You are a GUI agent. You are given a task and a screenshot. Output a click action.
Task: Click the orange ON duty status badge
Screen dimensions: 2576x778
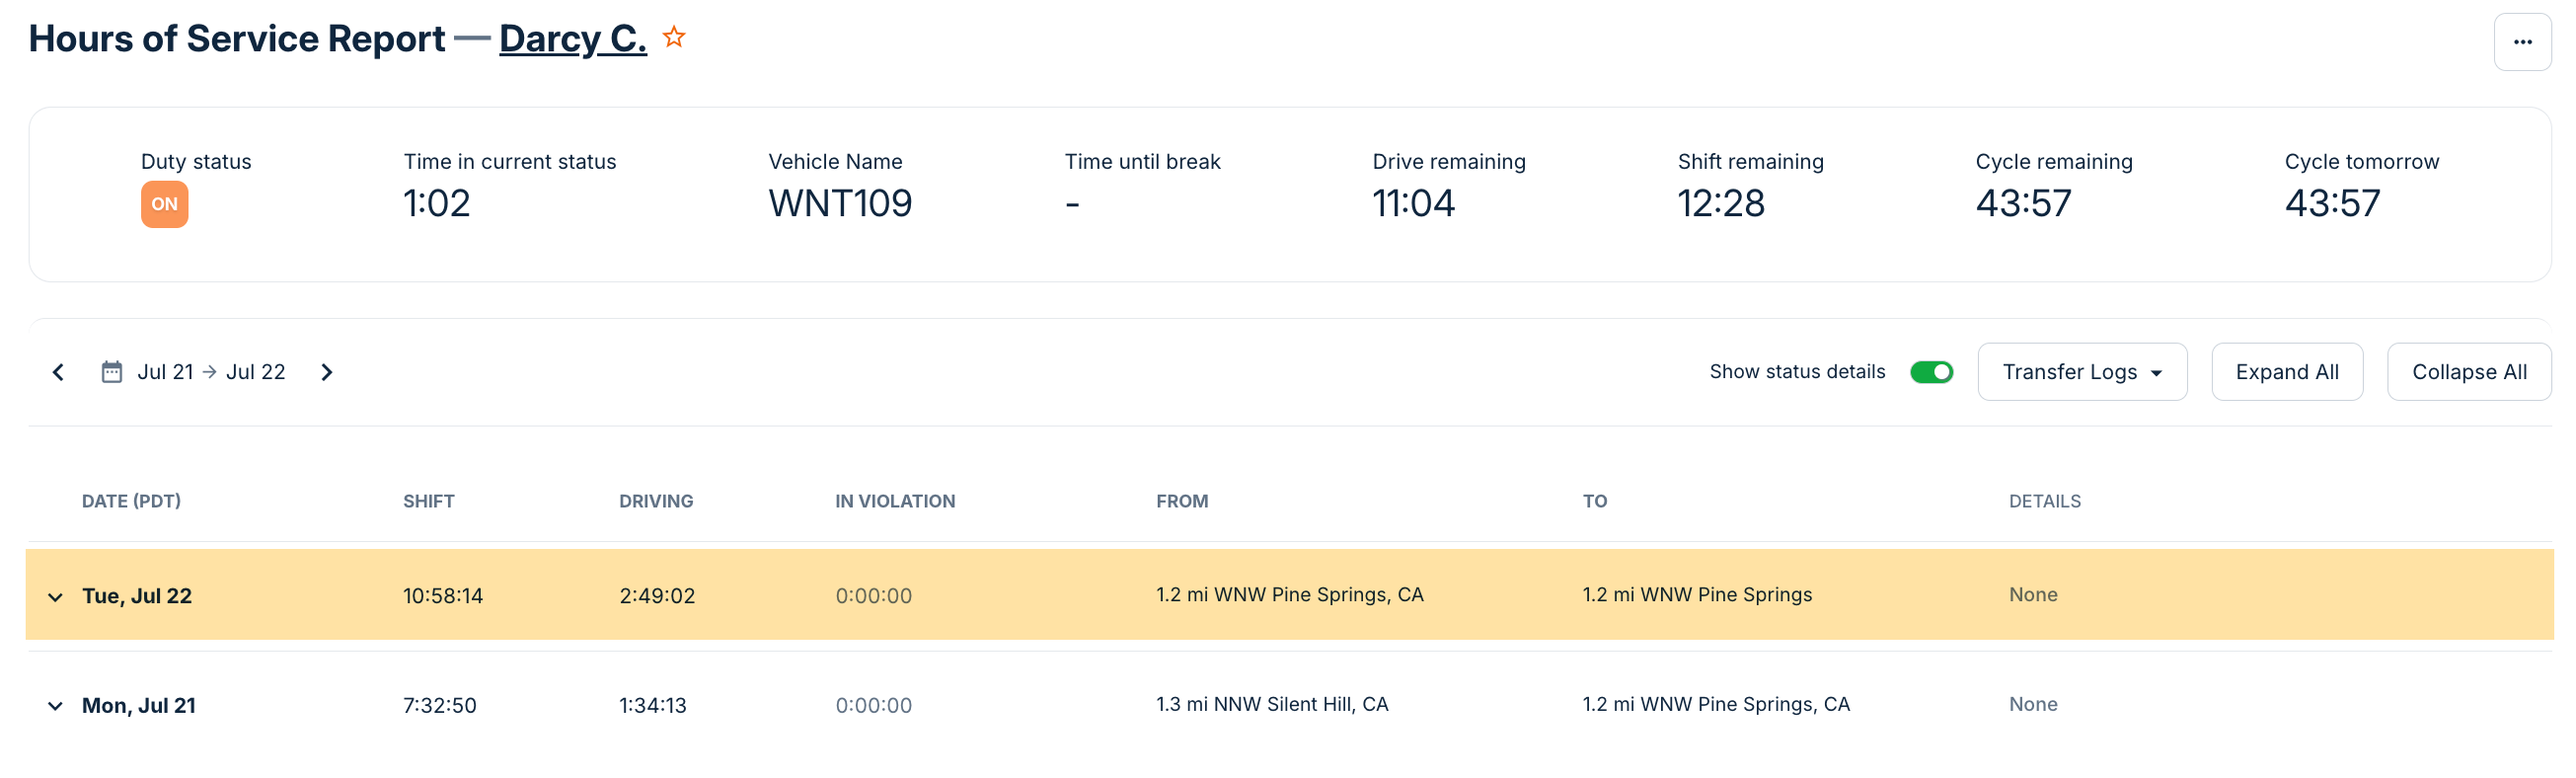click(164, 204)
